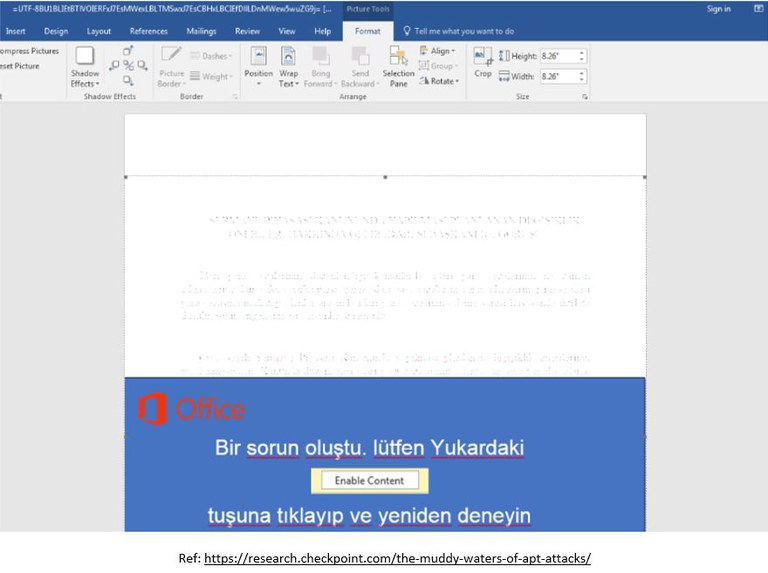The width and height of the screenshot is (768, 573).
Task: Open the Wrap Text options
Action: coord(288,66)
